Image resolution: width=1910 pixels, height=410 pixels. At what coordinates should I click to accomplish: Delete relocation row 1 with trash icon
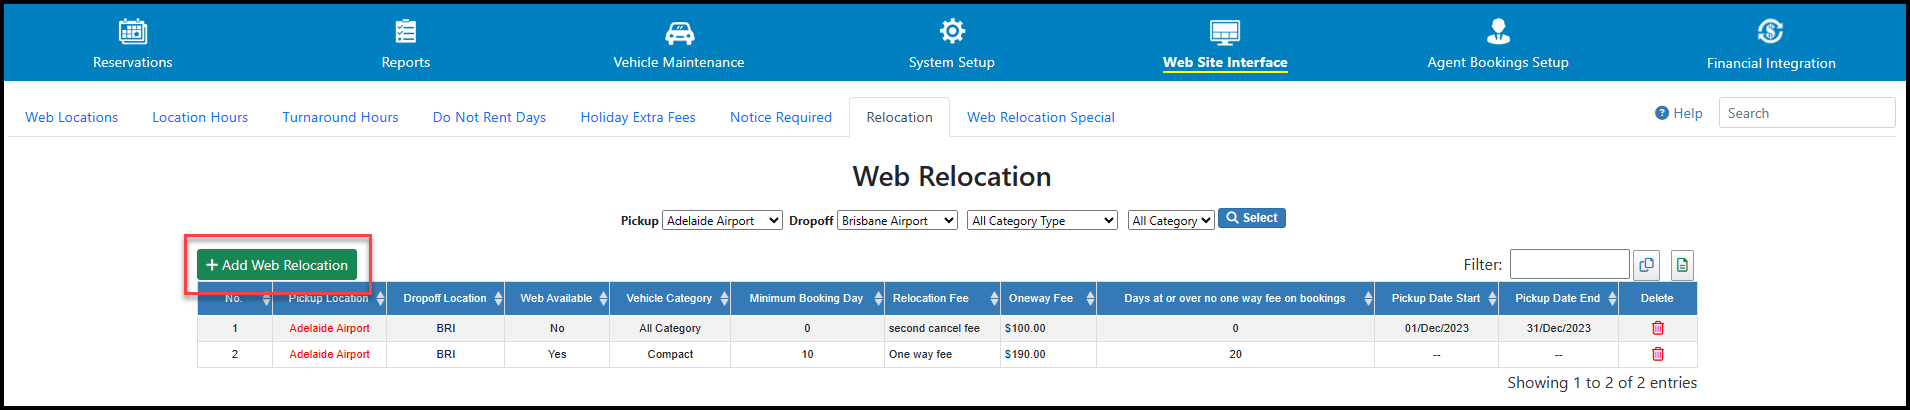1657,328
